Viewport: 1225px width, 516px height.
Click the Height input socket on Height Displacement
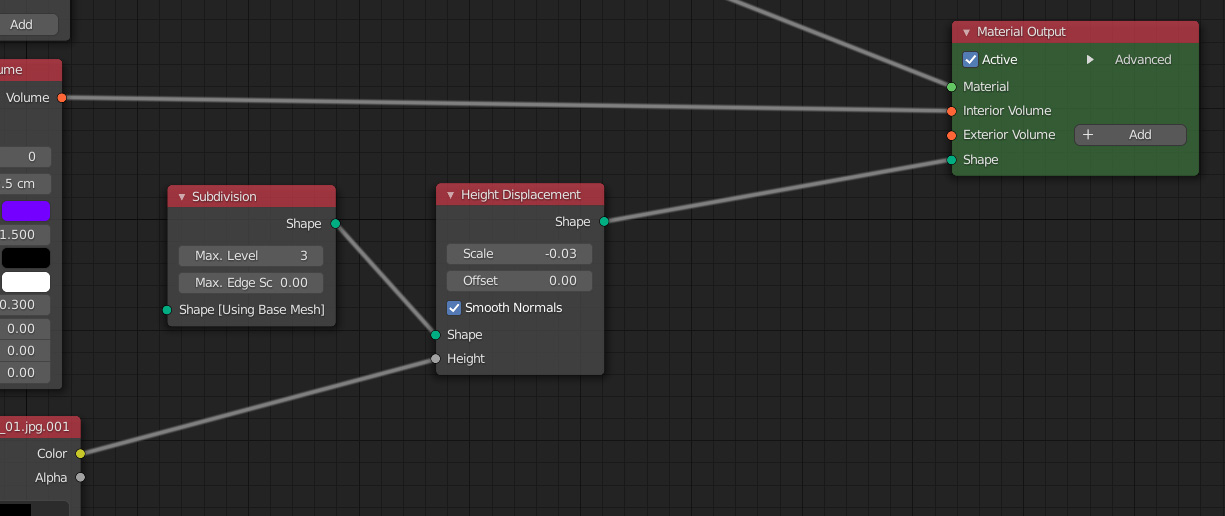(x=435, y=358)
